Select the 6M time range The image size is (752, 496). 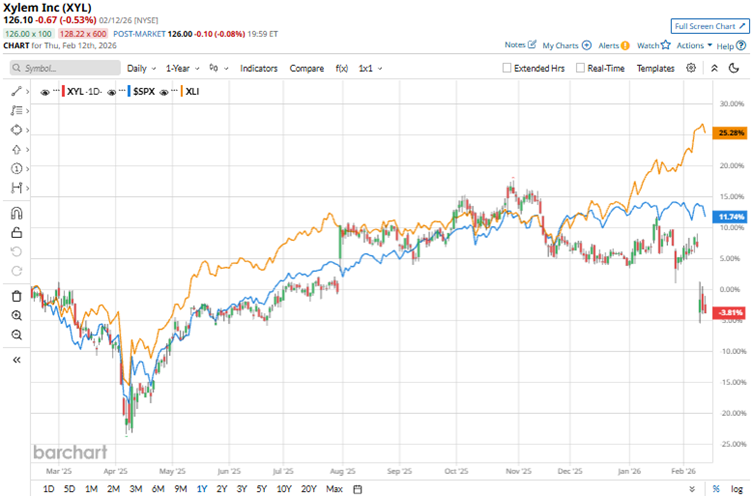158,488
